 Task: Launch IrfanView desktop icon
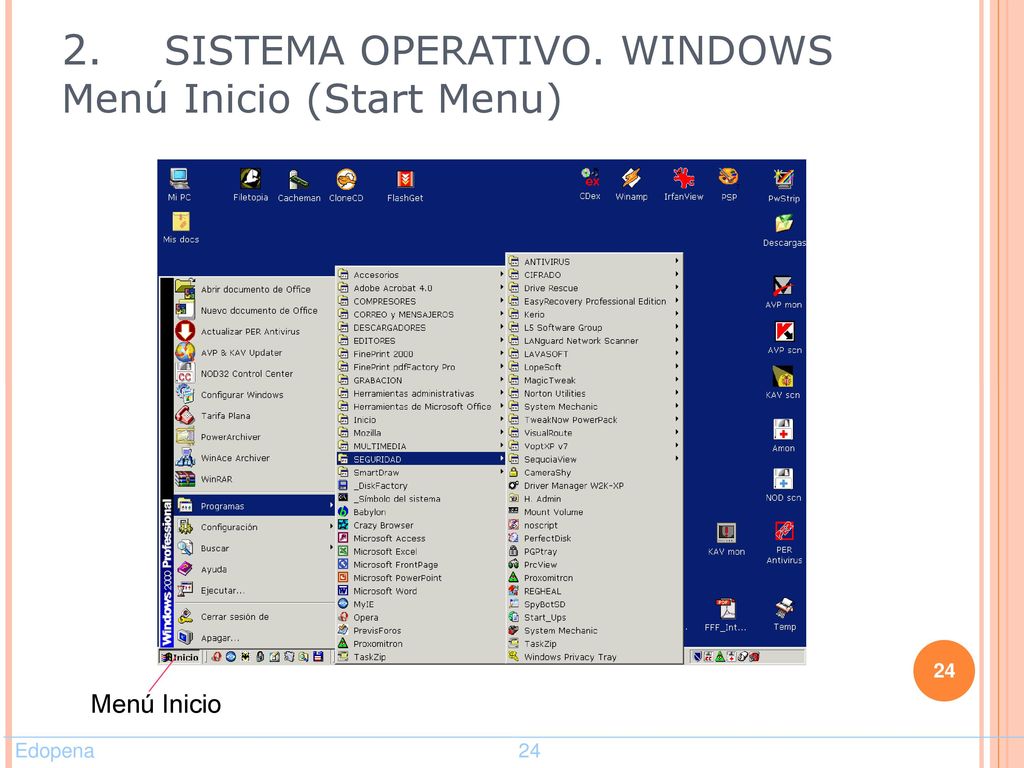coord(684,184)
